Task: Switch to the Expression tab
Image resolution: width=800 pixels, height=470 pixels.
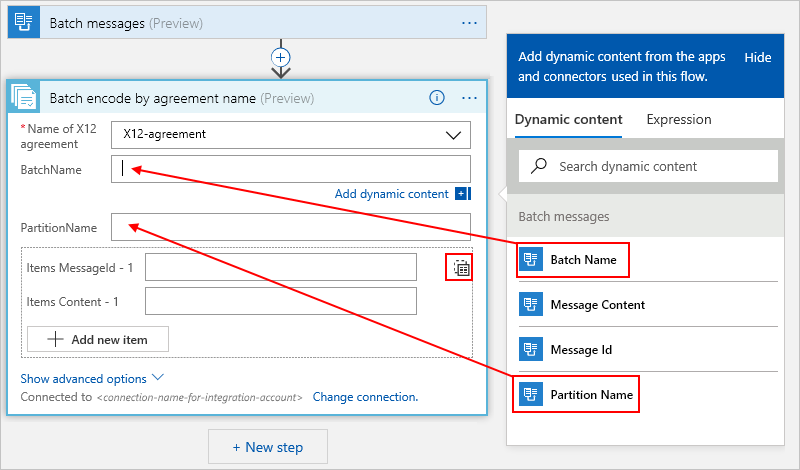Action: [x=679, y=120]
